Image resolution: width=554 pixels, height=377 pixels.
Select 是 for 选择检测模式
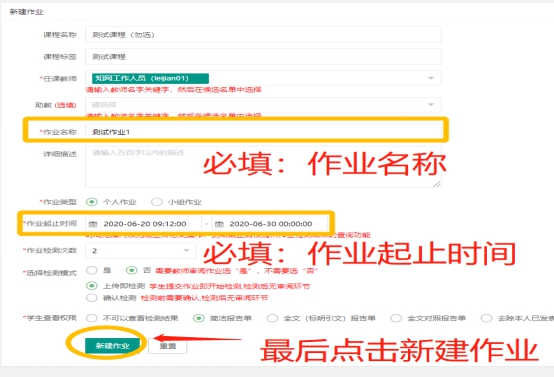click(x=92, y=271)
